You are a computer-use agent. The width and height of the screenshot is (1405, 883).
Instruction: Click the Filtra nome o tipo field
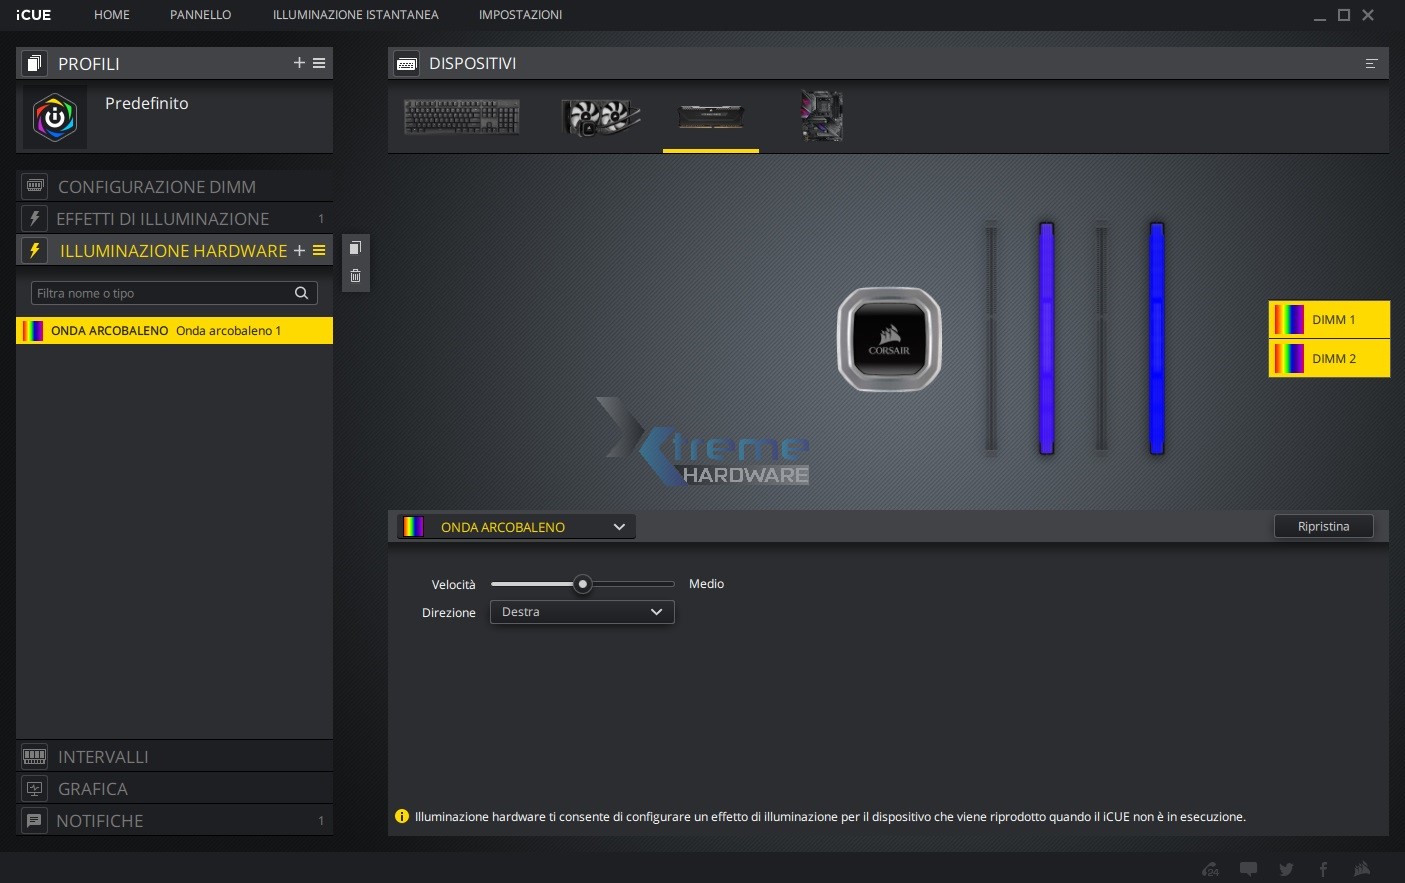162,293
